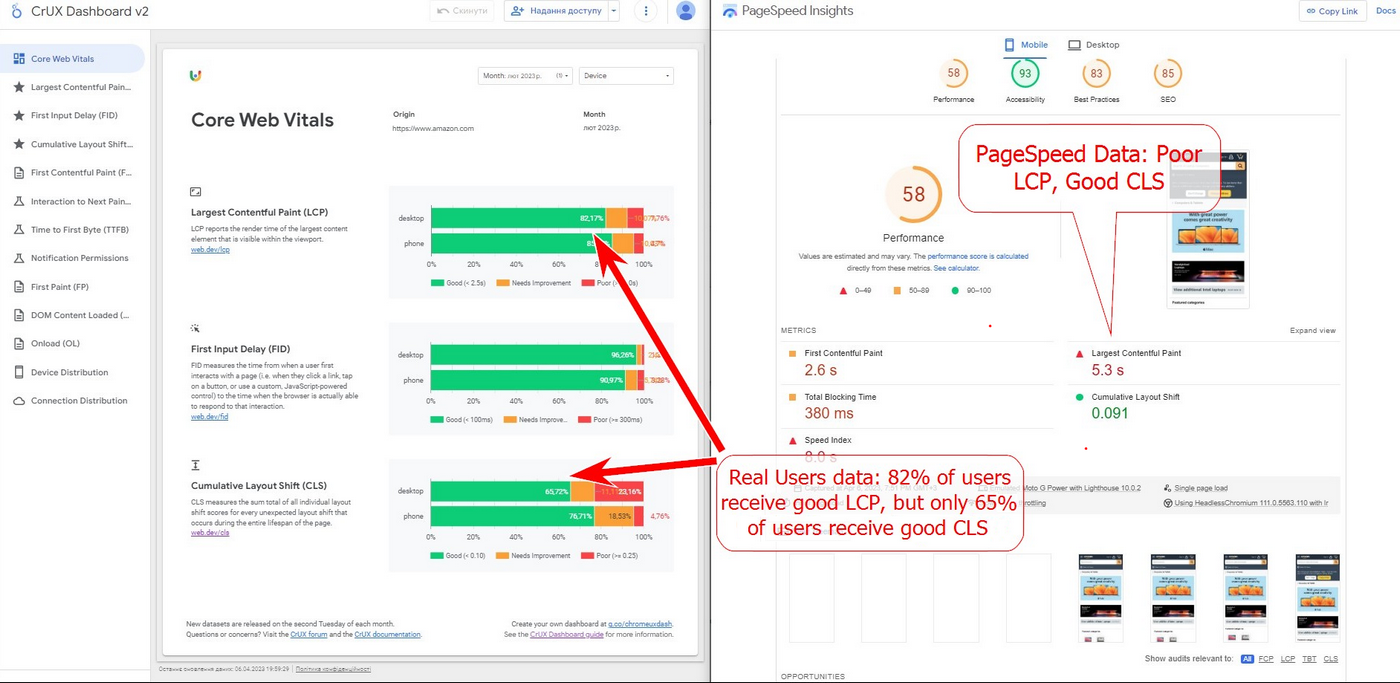The height and width of the screenshot is (683, 1400).
Task: Open the user account avatar
Action: point(685,11)
